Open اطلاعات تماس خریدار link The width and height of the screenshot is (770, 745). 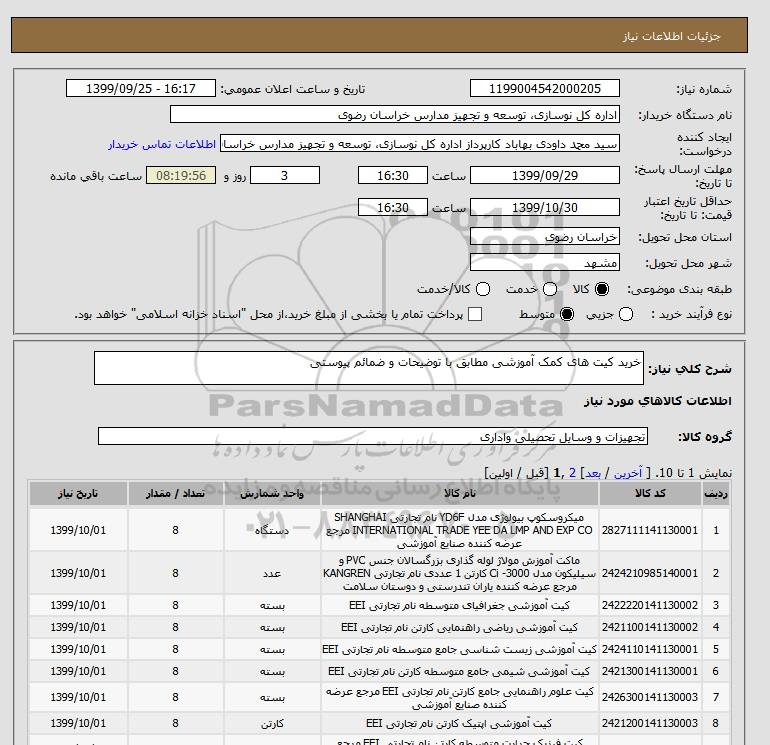point(162,144)
